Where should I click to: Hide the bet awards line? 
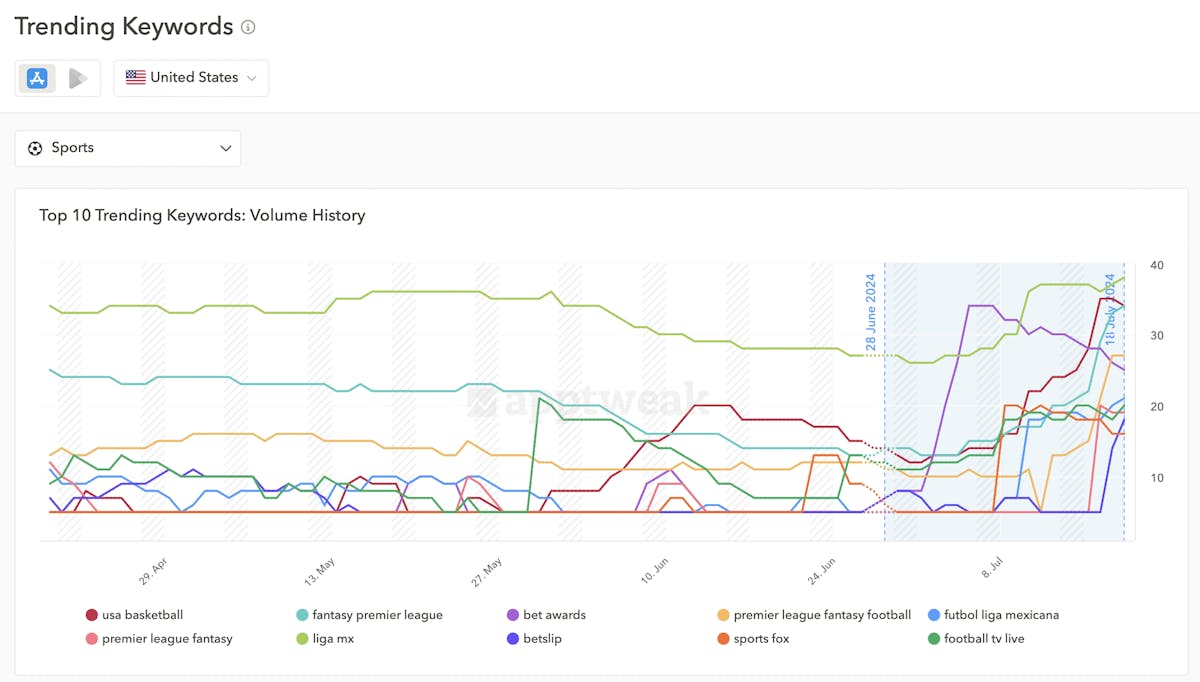coord(554,615)
